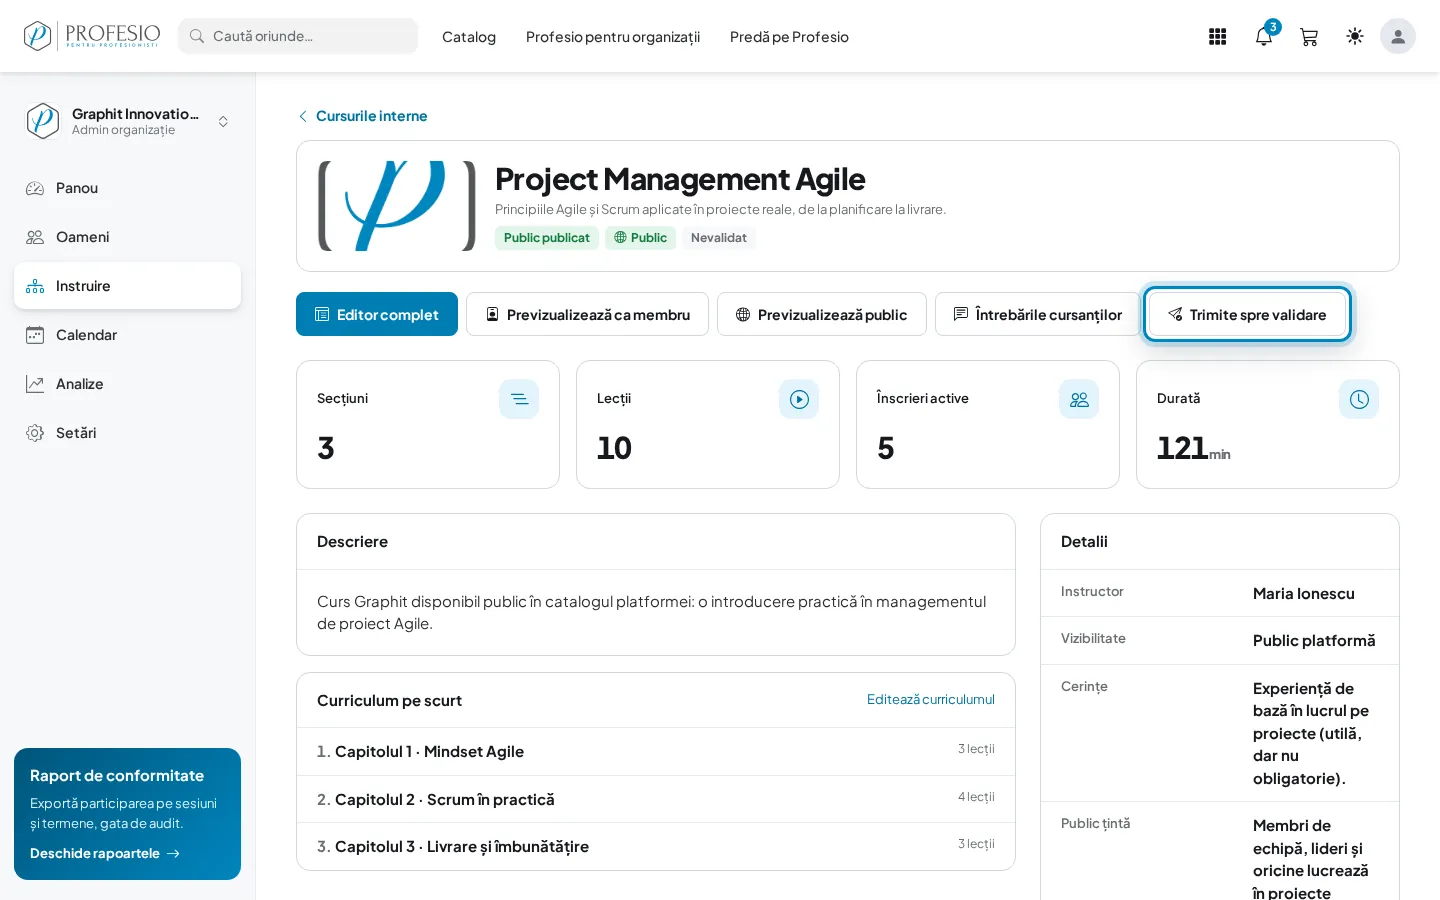The image size is (1440, 900).
Task: Focus the Caută oriunde search field
Action: coord(298,36)
